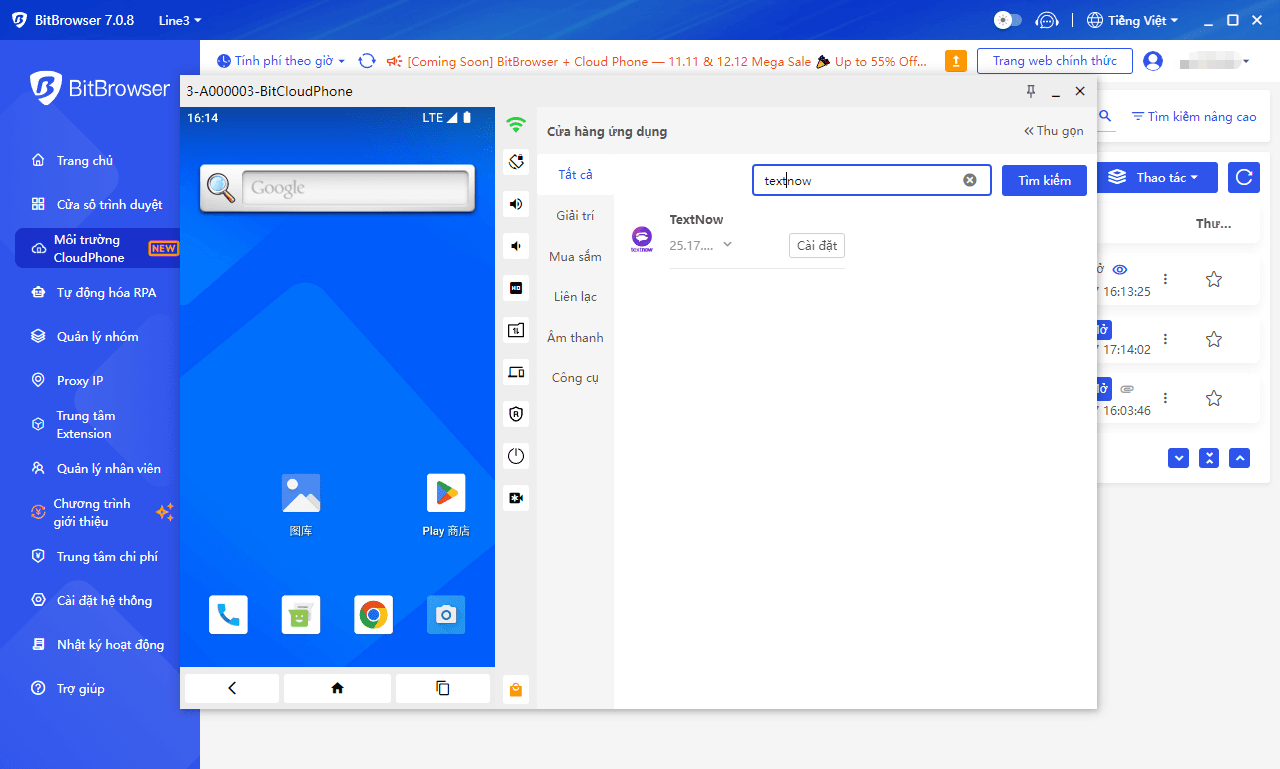Open the Play Store app on phone

[x=446, y=494]
